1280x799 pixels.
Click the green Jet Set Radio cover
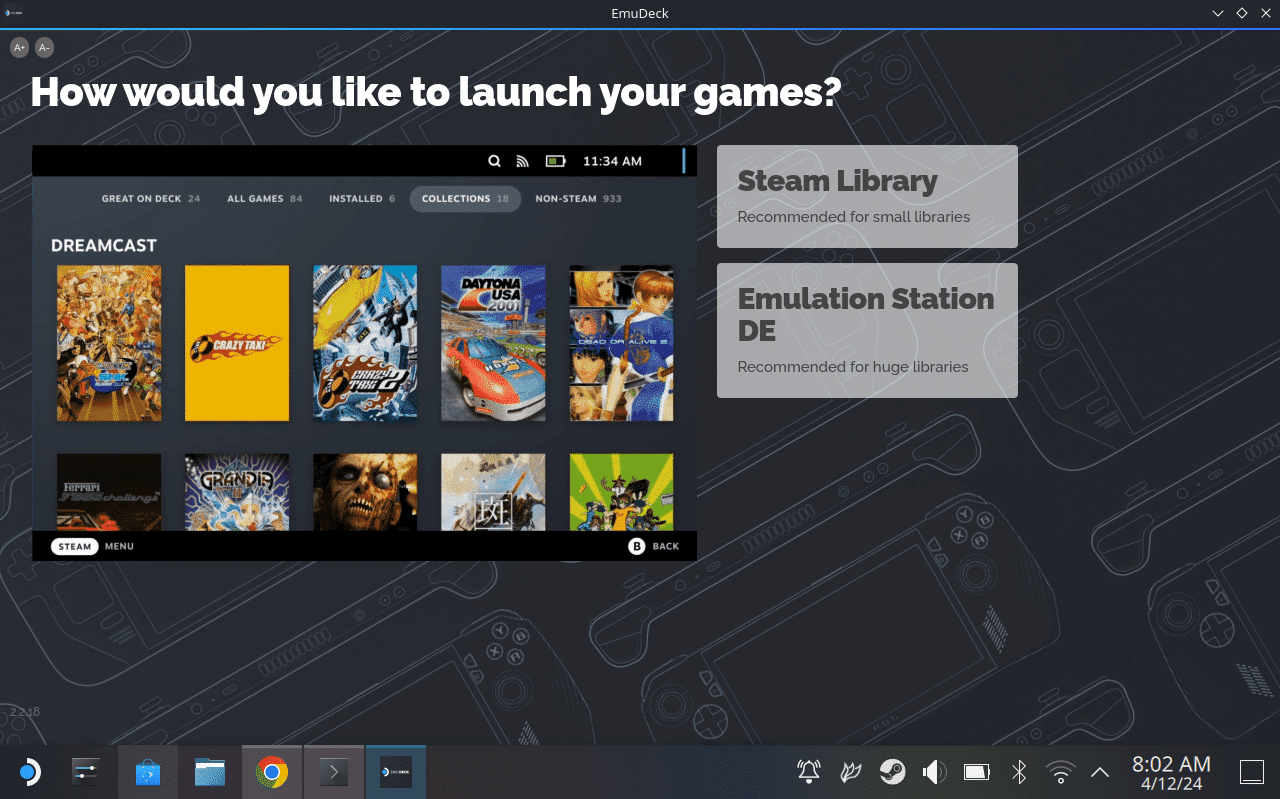click(621, 492)
